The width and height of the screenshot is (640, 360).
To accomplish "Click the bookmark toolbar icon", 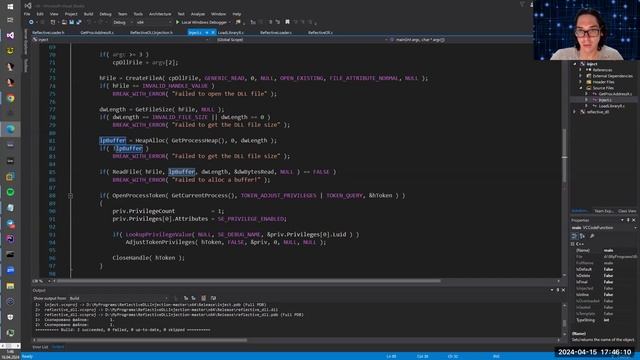I will click(x=287, y=22).
